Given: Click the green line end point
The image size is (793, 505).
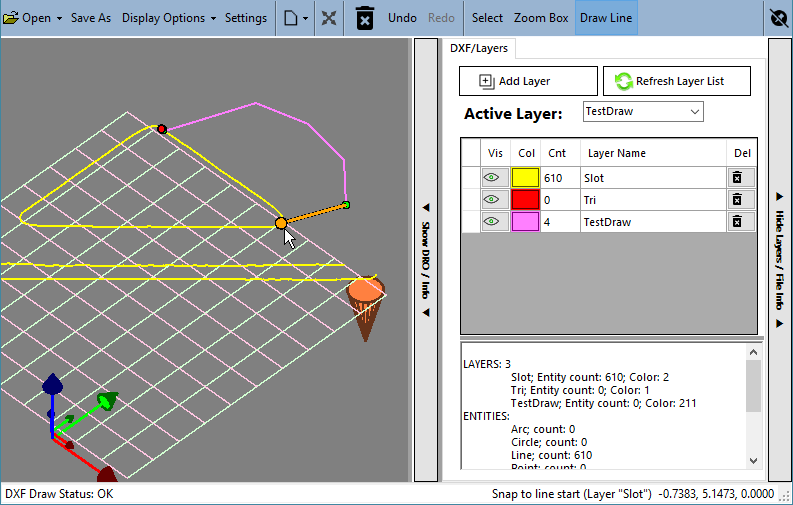Looking at the screenshot, I should (x=346, y=205).
